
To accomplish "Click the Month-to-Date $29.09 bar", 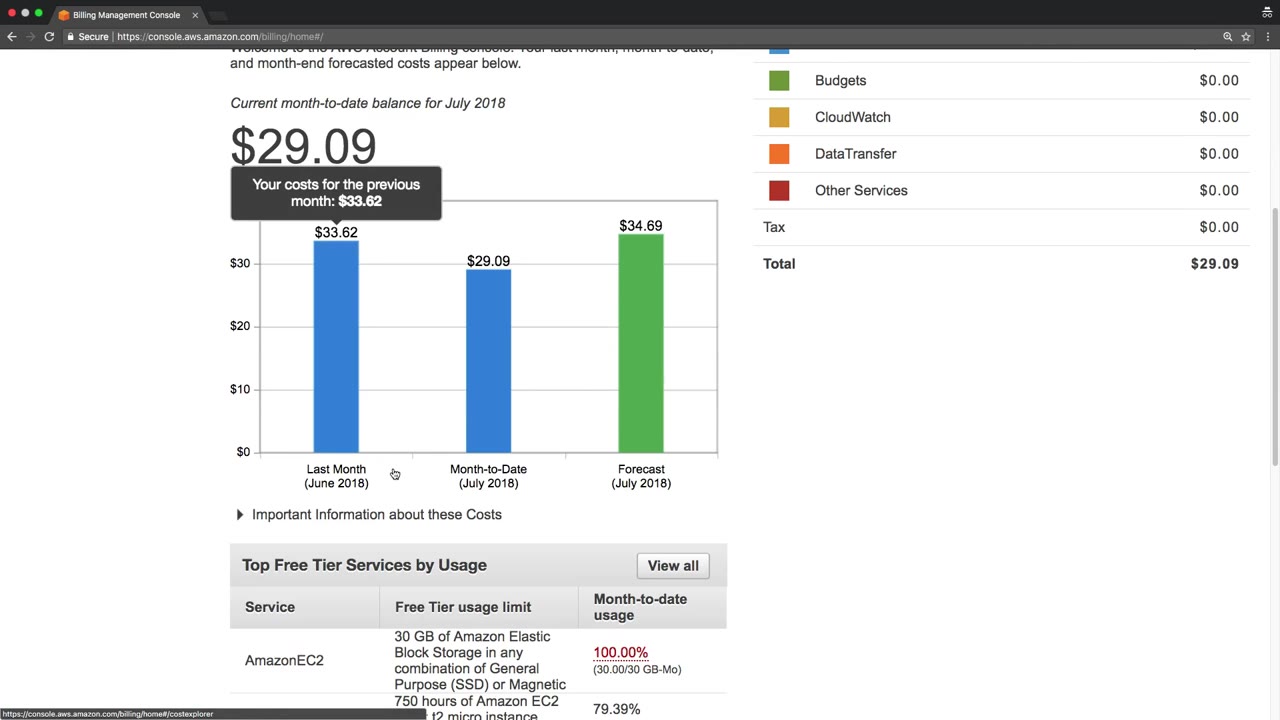I will tap(488, 361).
